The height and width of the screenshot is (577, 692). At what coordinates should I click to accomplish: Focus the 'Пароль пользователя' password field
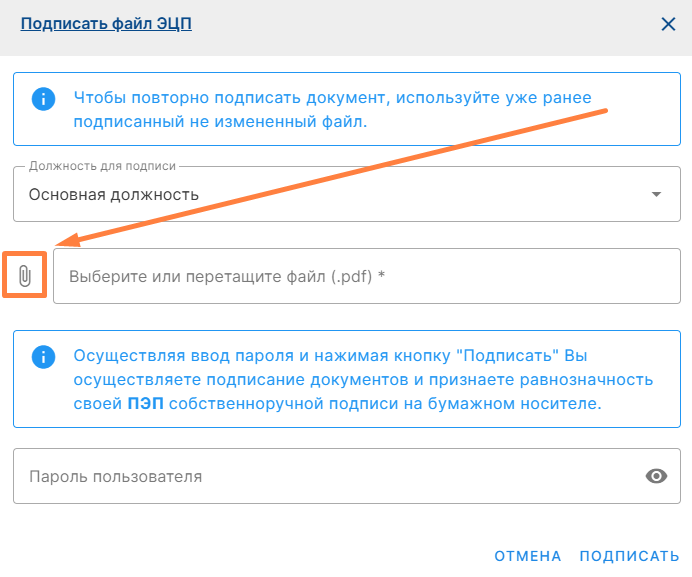pyautogui.click(x=320, y=476)
